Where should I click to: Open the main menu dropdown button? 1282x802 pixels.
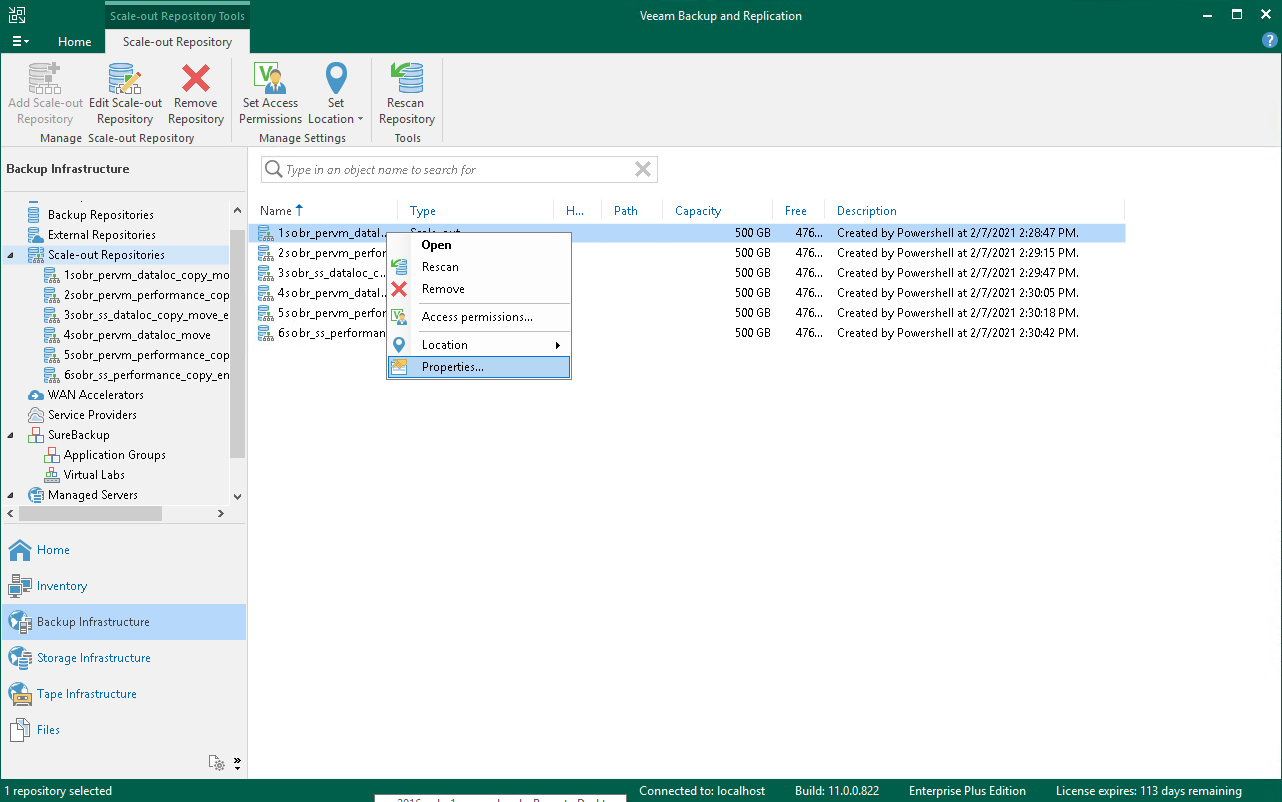(x=20, y=41)
